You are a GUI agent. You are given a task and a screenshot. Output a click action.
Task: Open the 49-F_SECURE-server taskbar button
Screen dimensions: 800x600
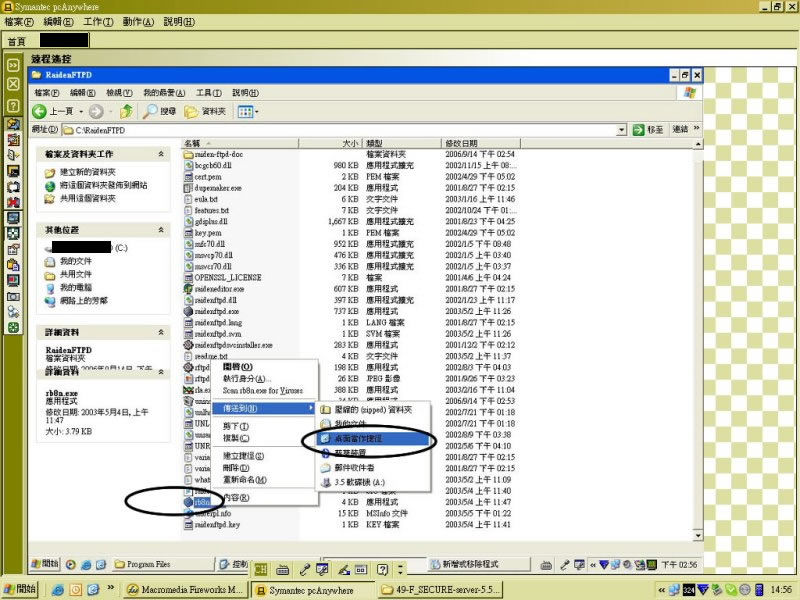pos(440,590)
